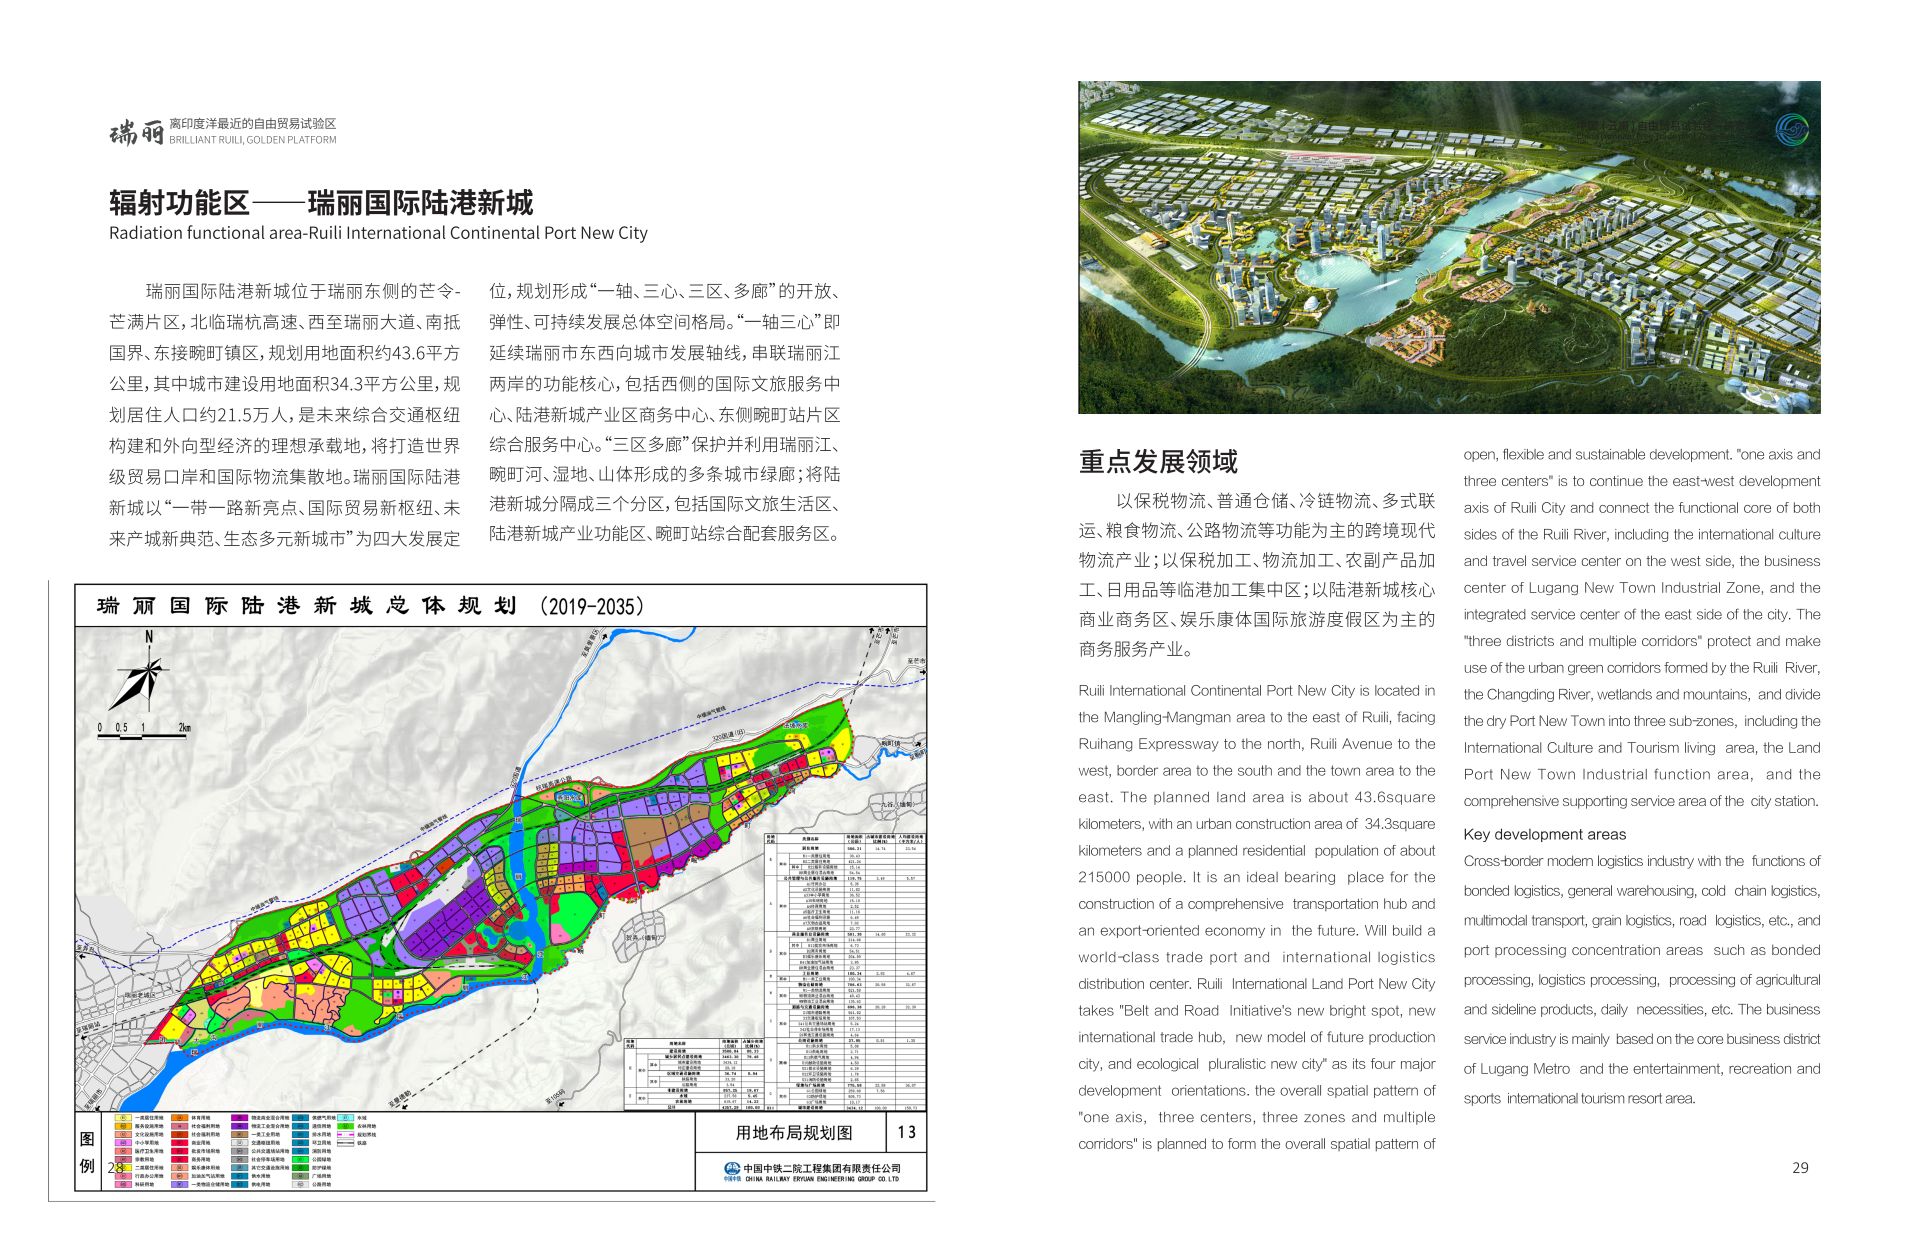This screenshot has height=1257, width=1918.
Task: Click the line starting 'Cross-border modern logistics industry'
Action: click(1641, 861)
